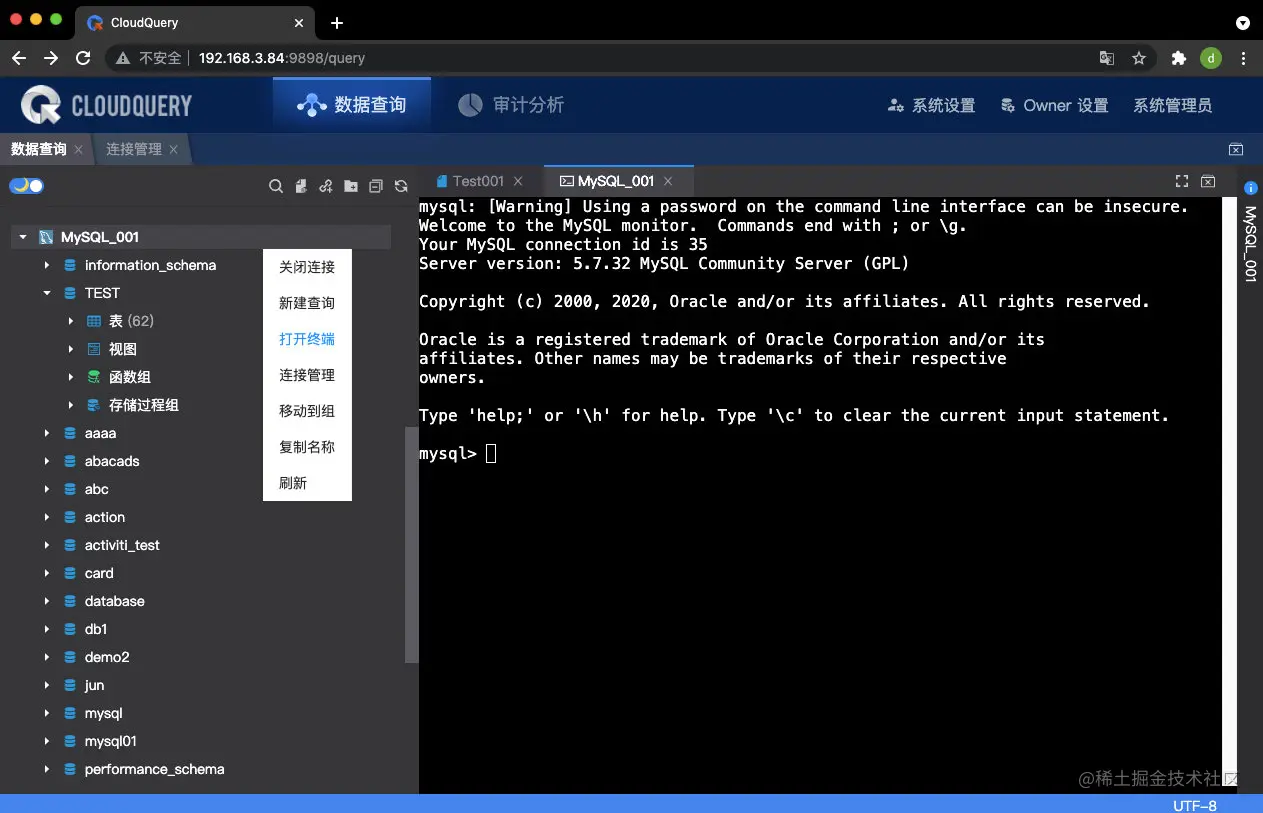Viewport: 1263px width, 813px height.
Task: Click the collapse all icon in tree toolbar
Action: [x=376, y=186]
